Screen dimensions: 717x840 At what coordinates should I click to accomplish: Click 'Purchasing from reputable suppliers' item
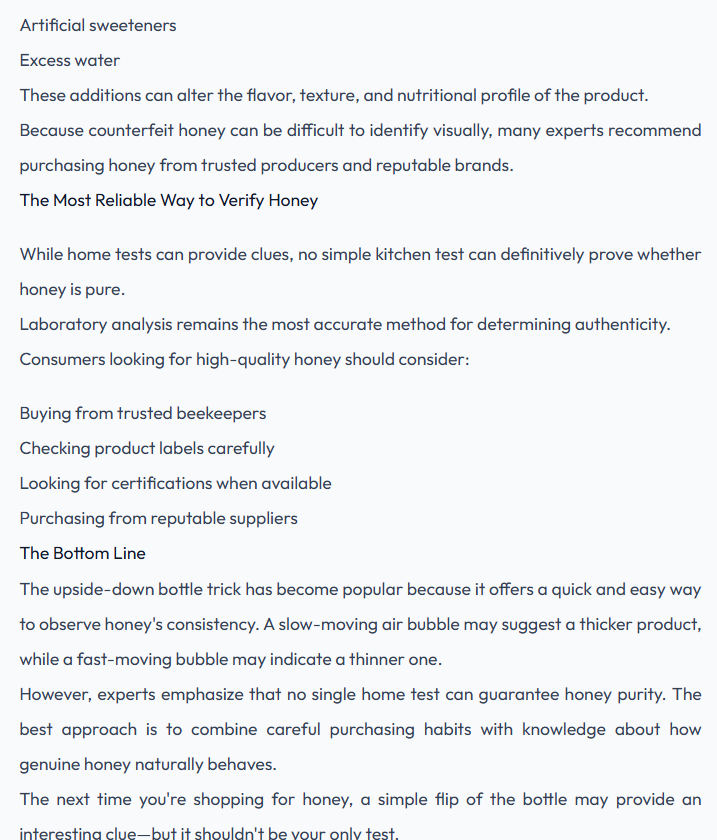(x=159, y=518)
